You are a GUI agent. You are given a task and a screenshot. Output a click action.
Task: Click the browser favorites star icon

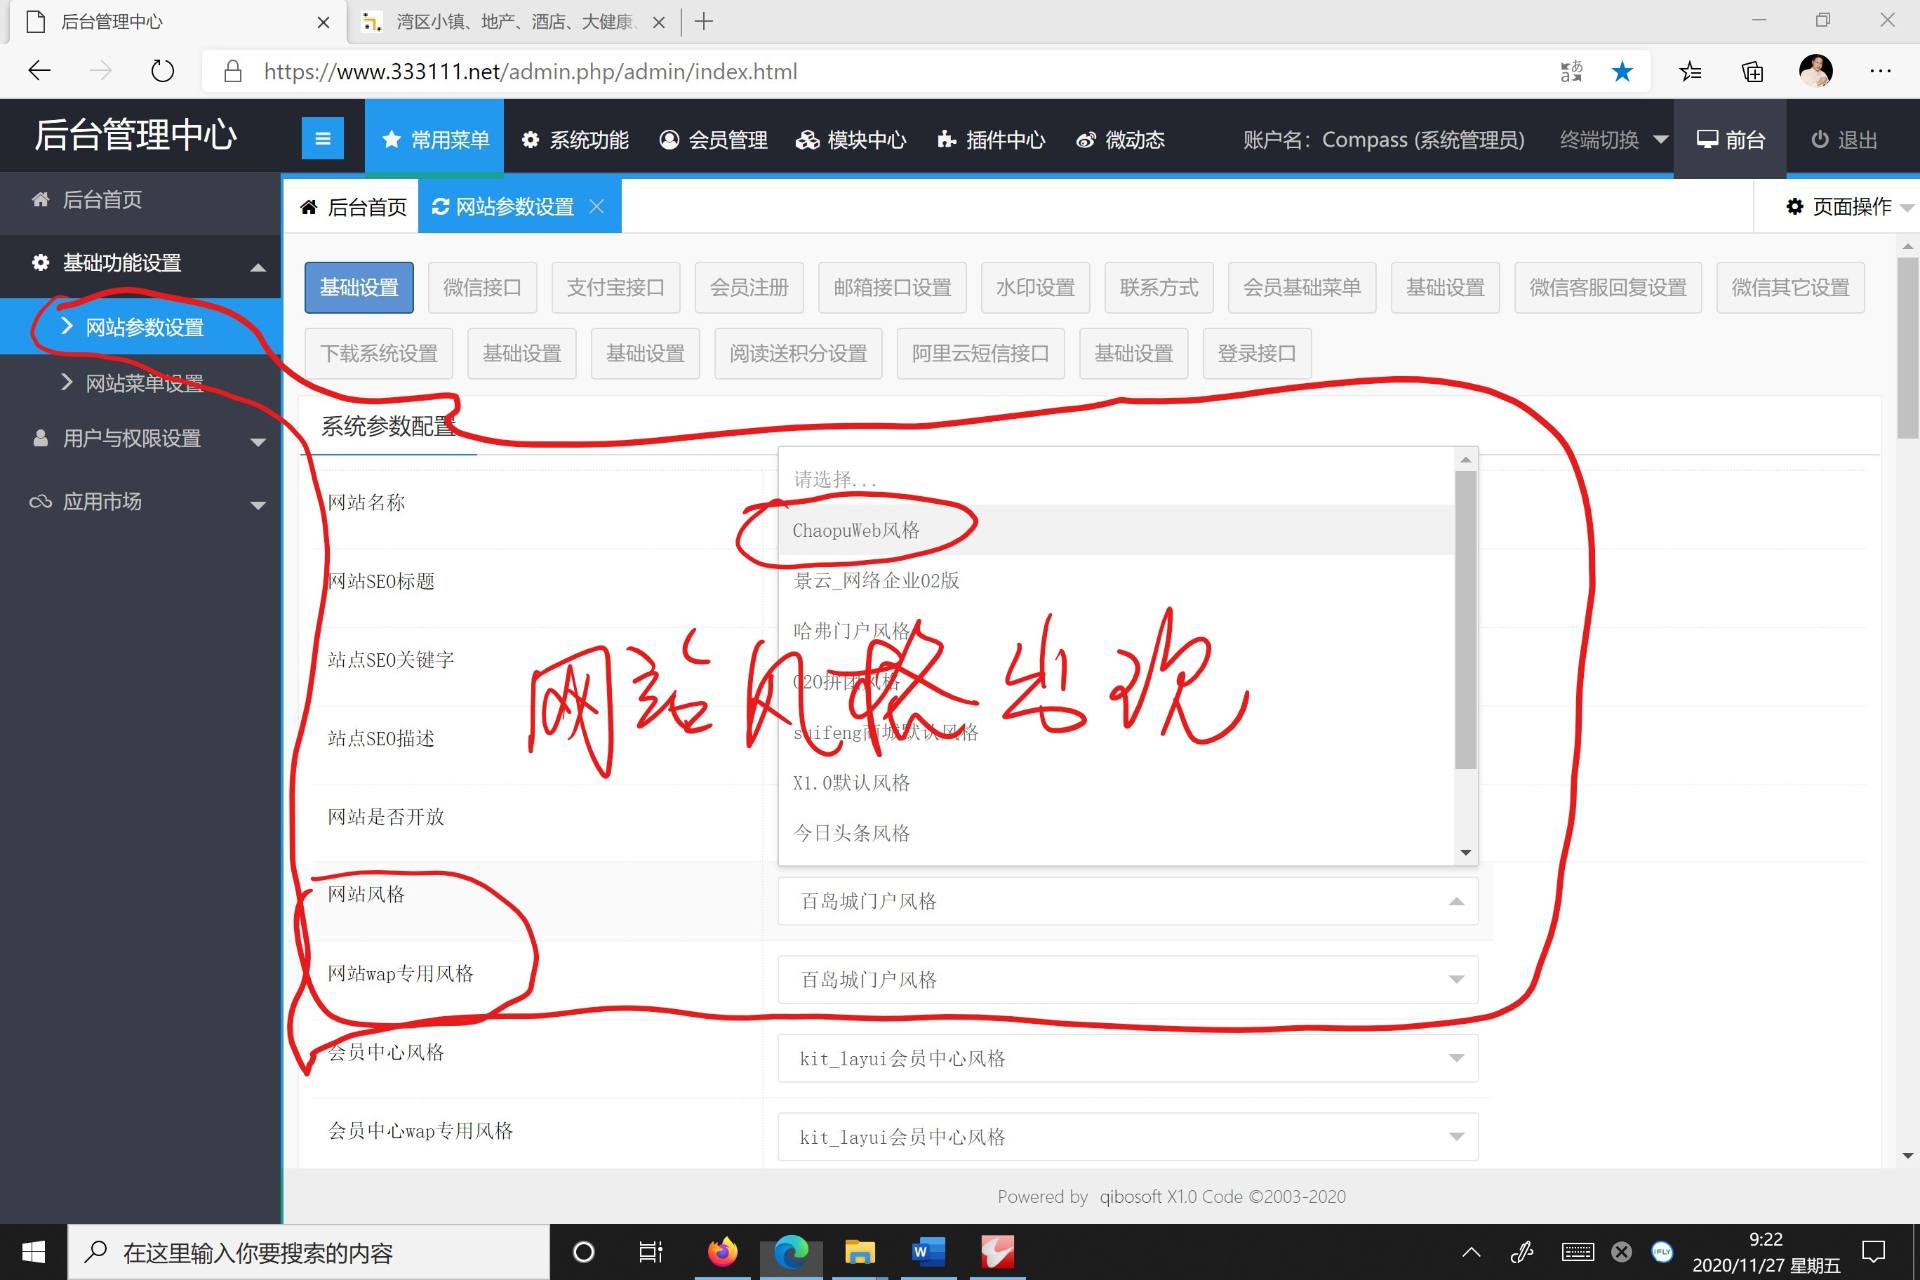[1622, 72]
